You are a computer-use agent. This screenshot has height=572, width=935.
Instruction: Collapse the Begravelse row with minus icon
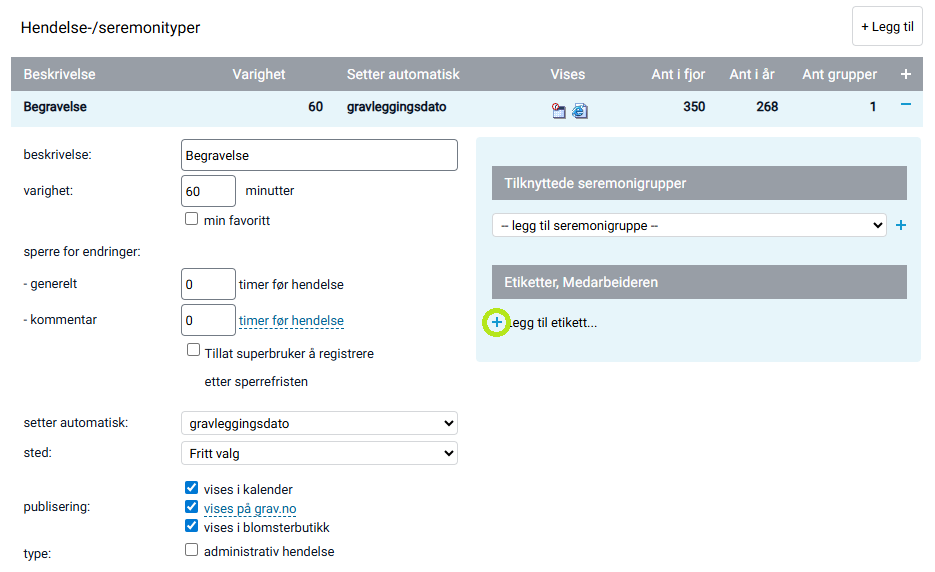(906, 104)
